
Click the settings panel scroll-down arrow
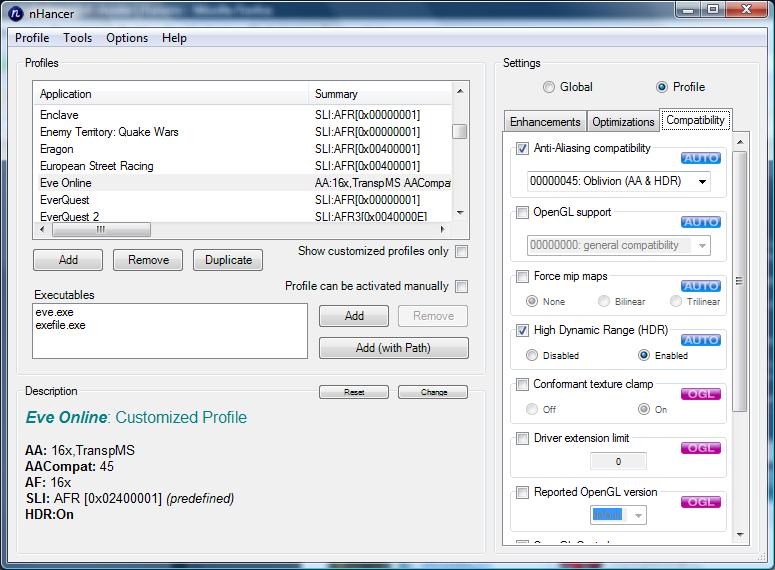click(740, 534)
